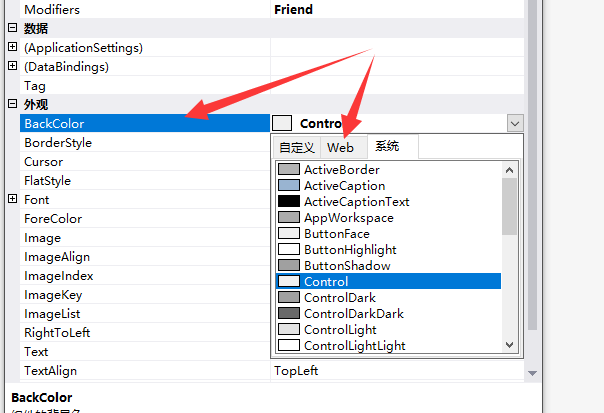The height and width of the screenshot is (413, 604).
Task: Click the TextAlign value TopLeft
Action: click(x=296, y=371)
